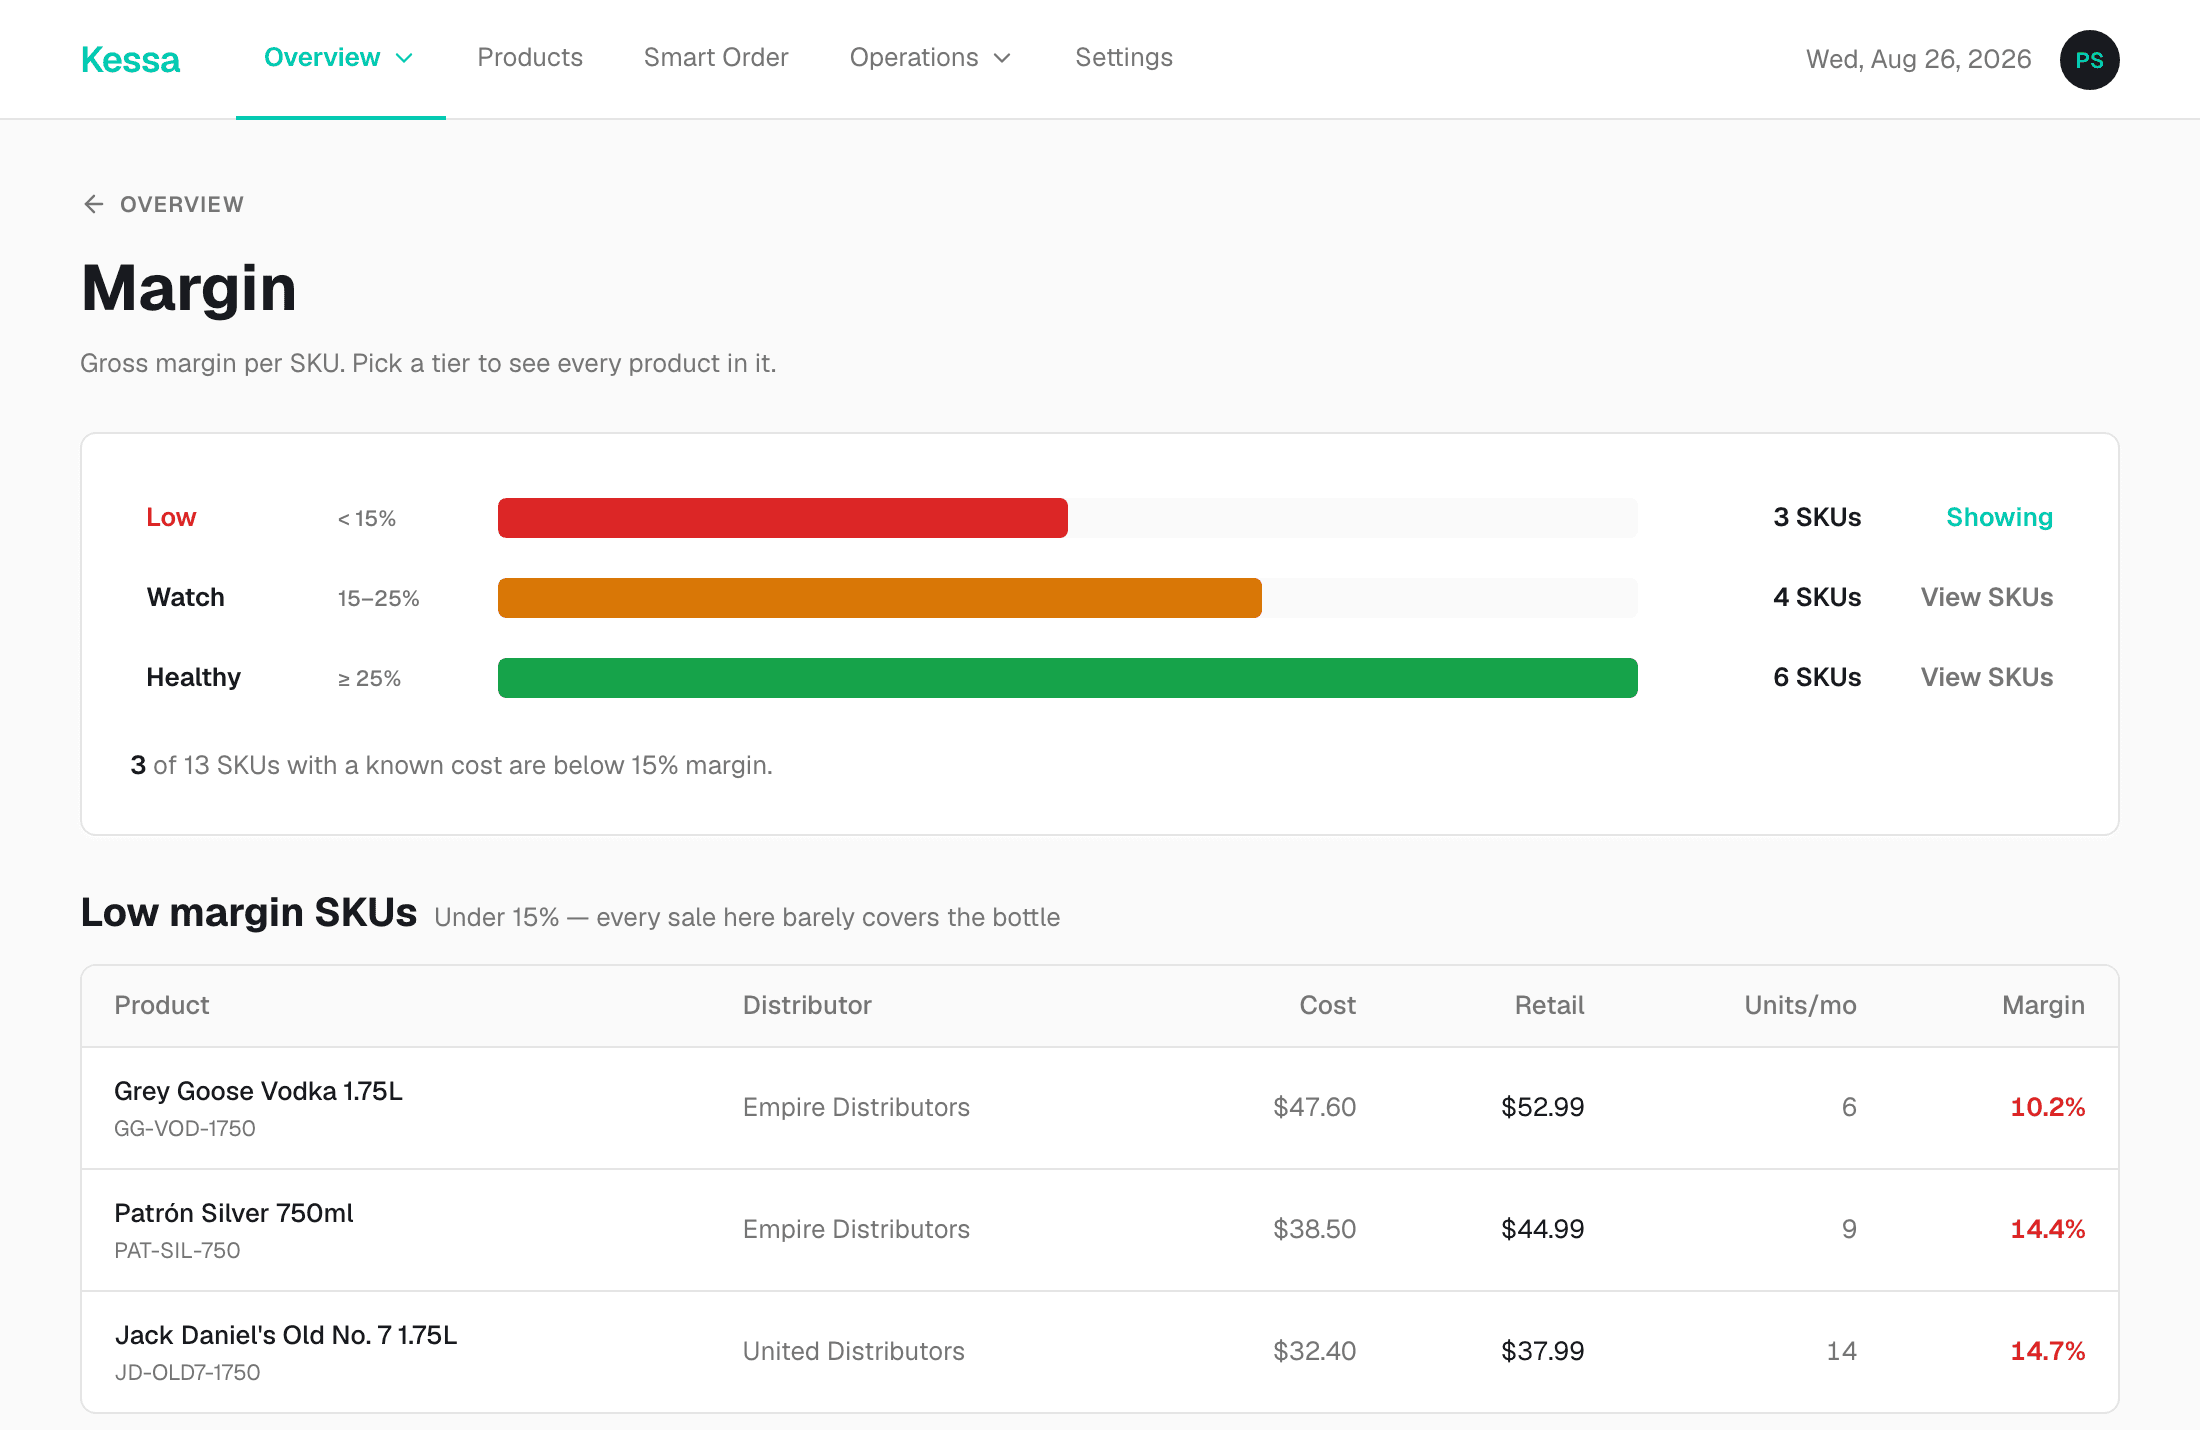This screenshot has width=2200, height=1430.
Task: Select the Low tier label
Action: coord(171,517)
